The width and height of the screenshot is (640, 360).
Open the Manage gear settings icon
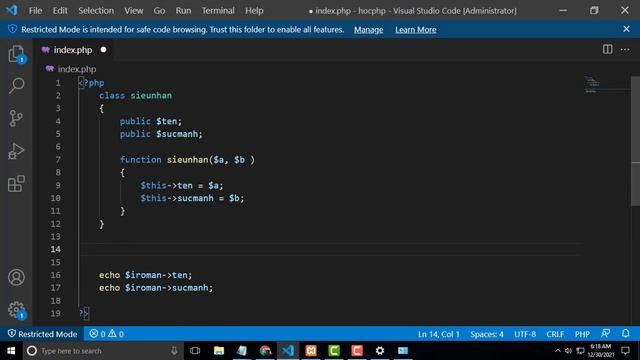coord(16,310)
